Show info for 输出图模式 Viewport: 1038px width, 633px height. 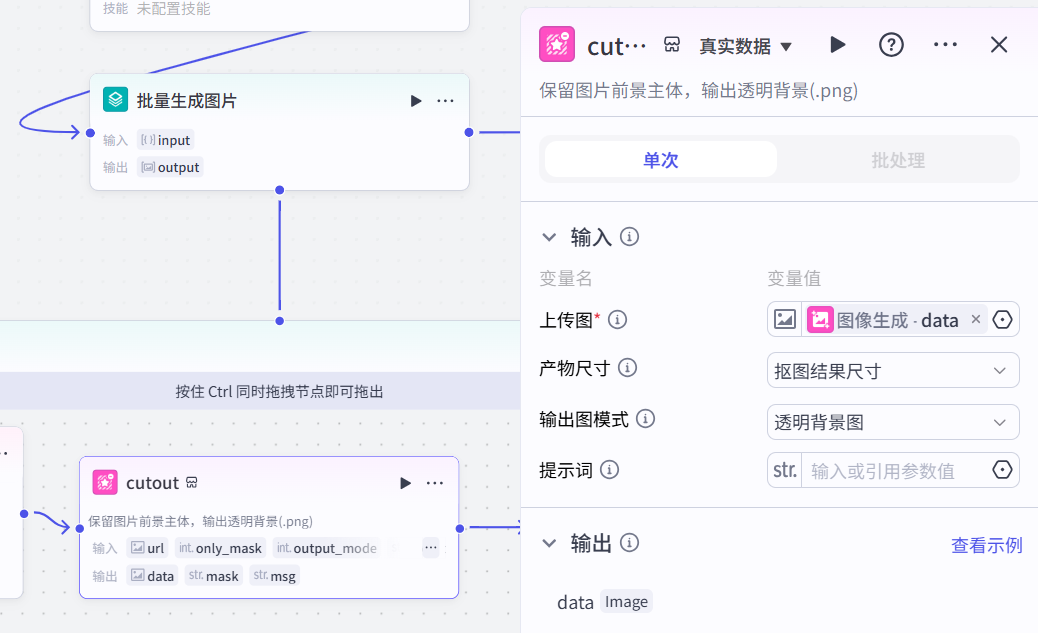click(x=645, y=418)
